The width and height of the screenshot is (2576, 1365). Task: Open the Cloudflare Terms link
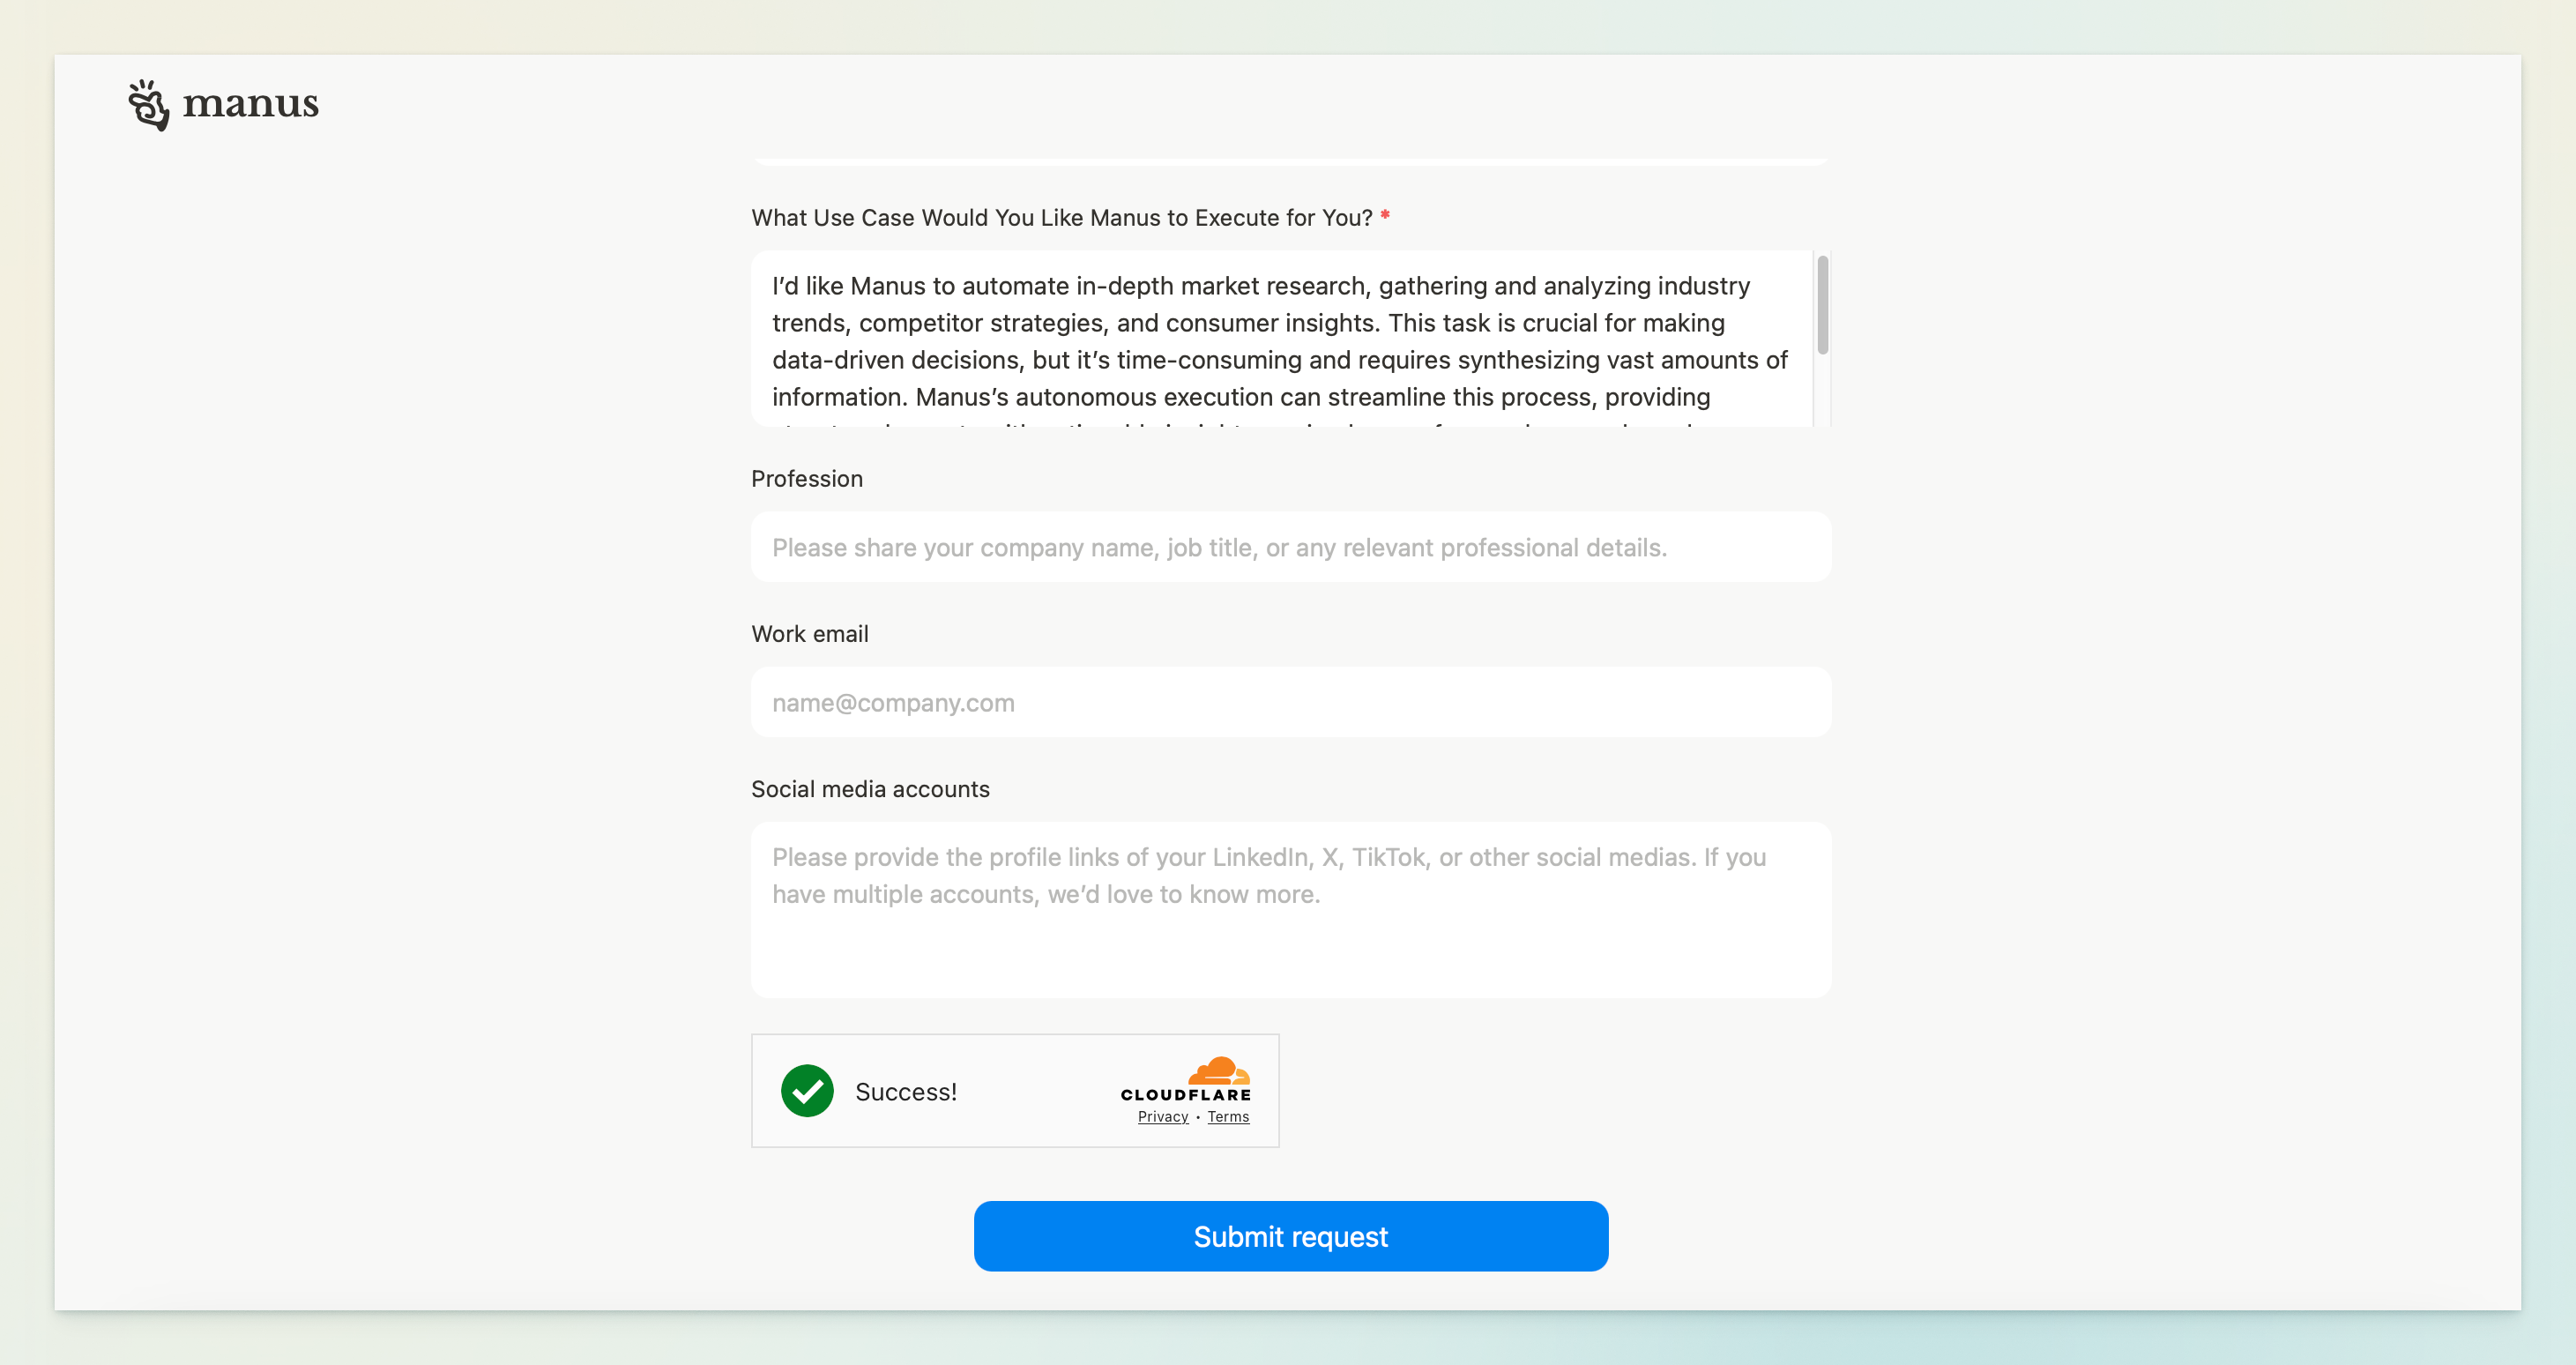(x=1227, y=1116)
